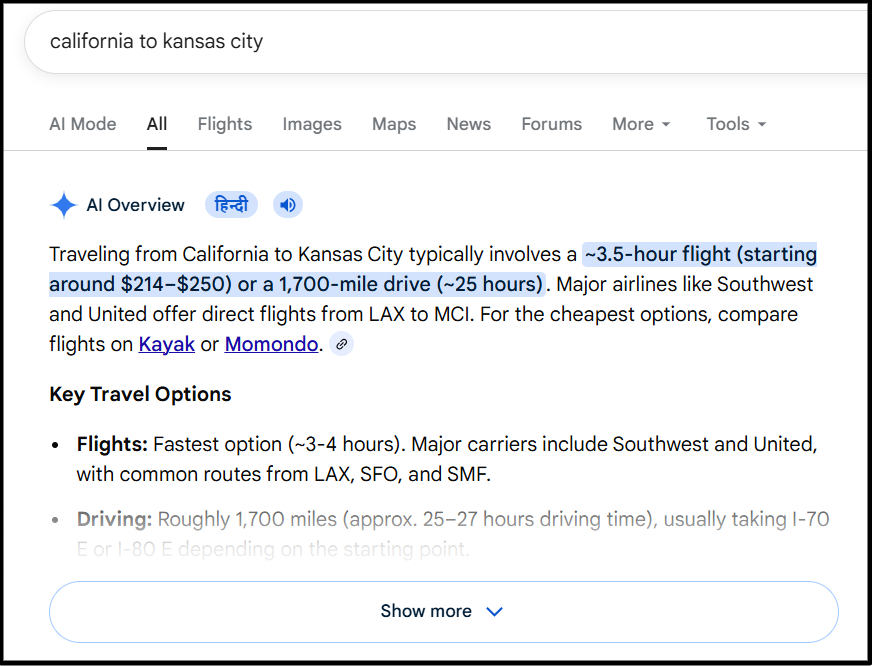Switch to the AI Mode tab

click(82, 124)
